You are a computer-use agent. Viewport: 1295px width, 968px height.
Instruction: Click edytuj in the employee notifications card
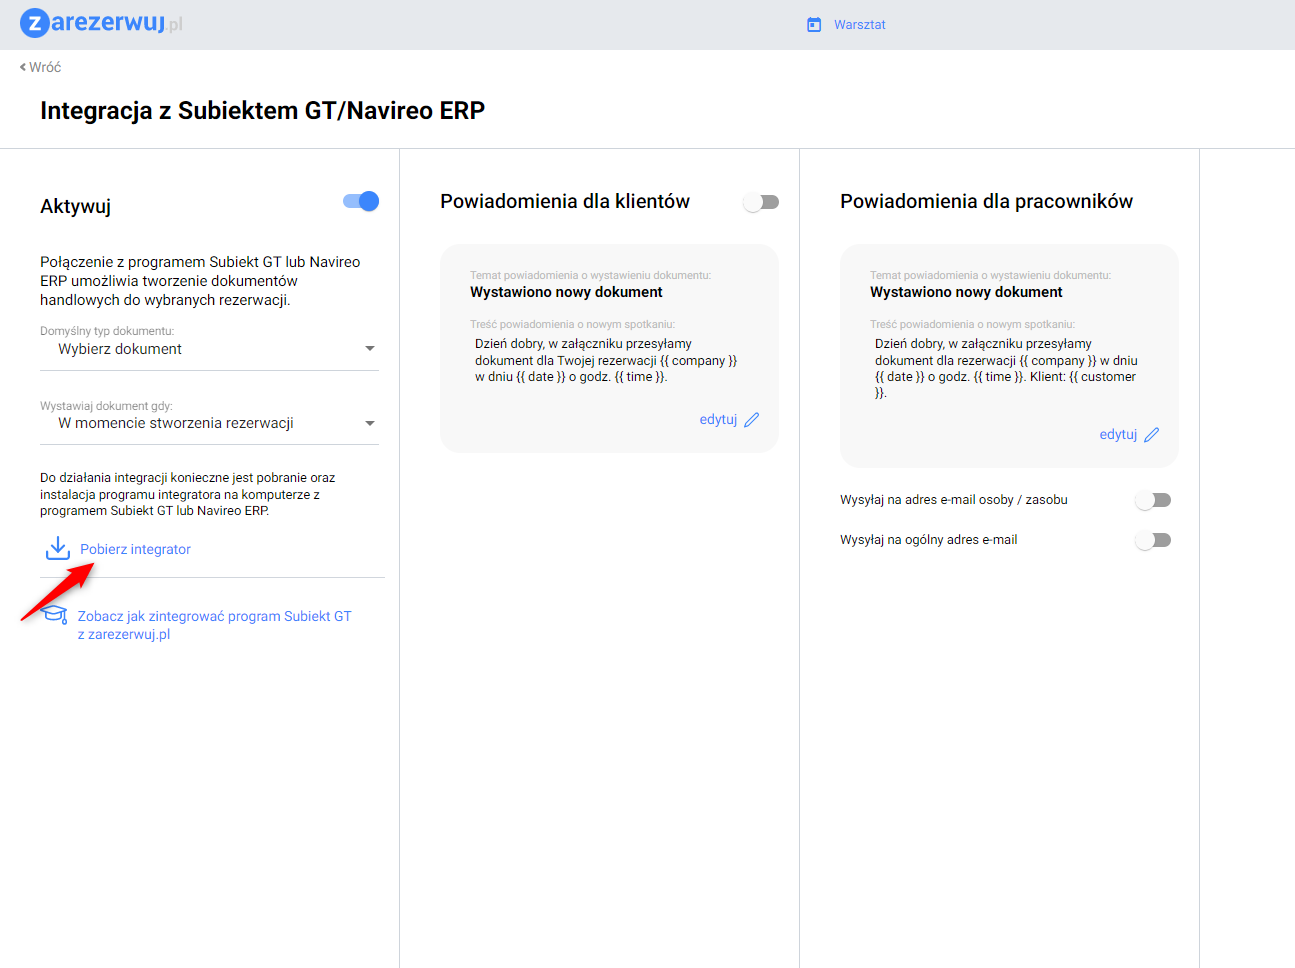coord(1118,435)
